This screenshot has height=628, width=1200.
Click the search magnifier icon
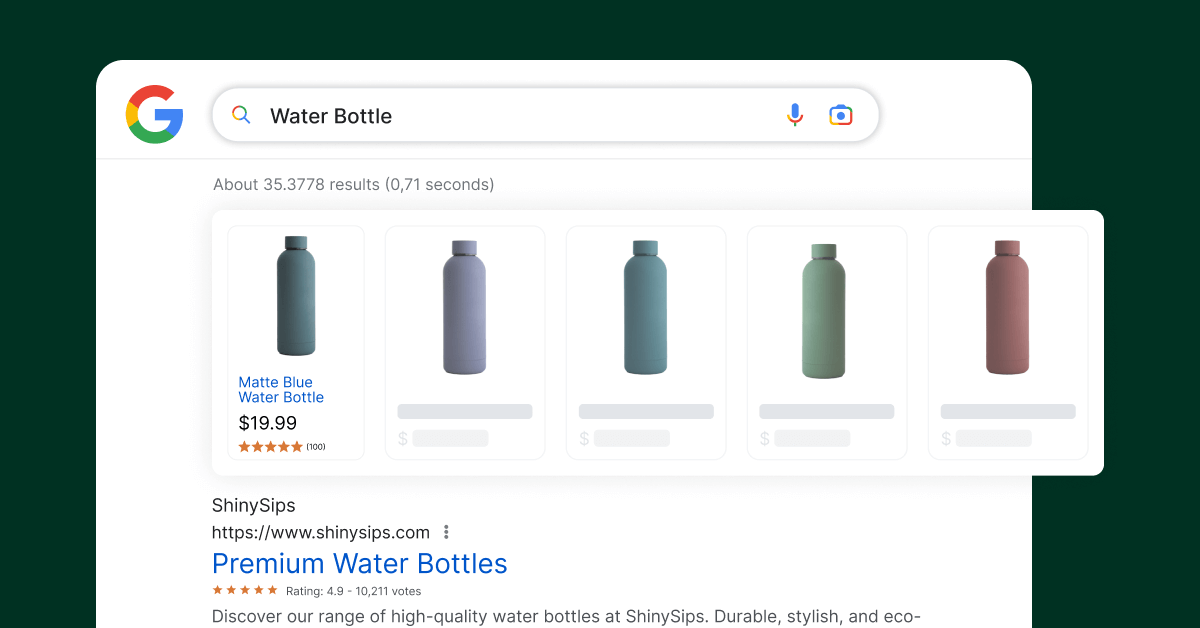241,115
